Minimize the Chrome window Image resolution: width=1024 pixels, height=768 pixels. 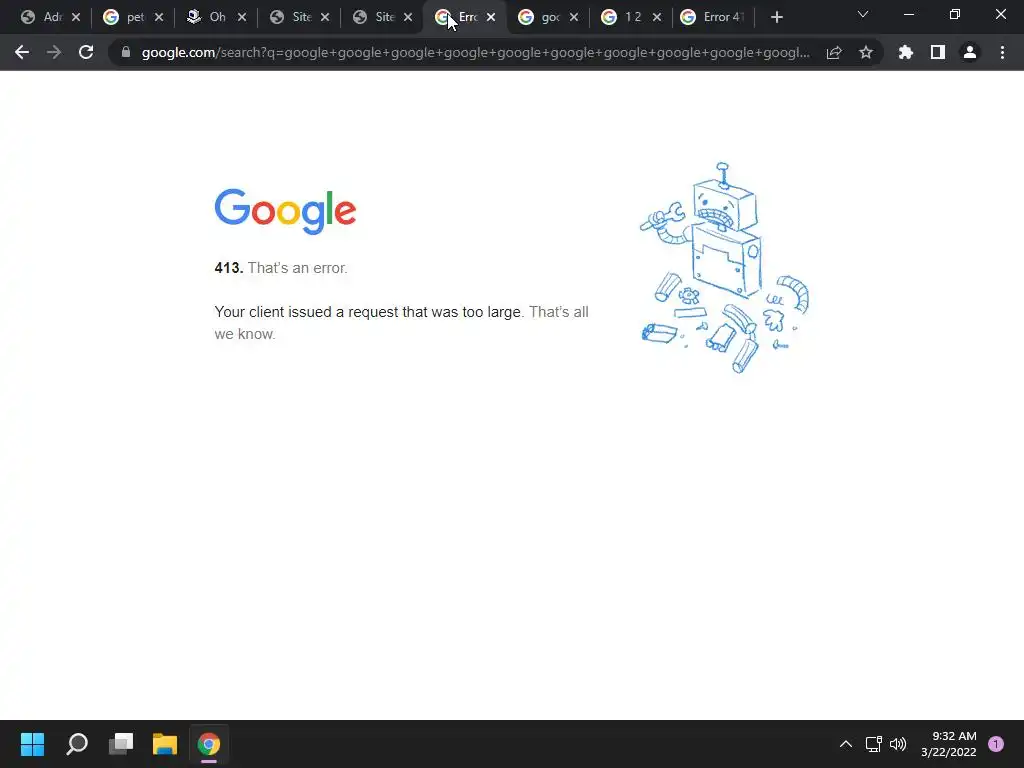click(908, 14)
